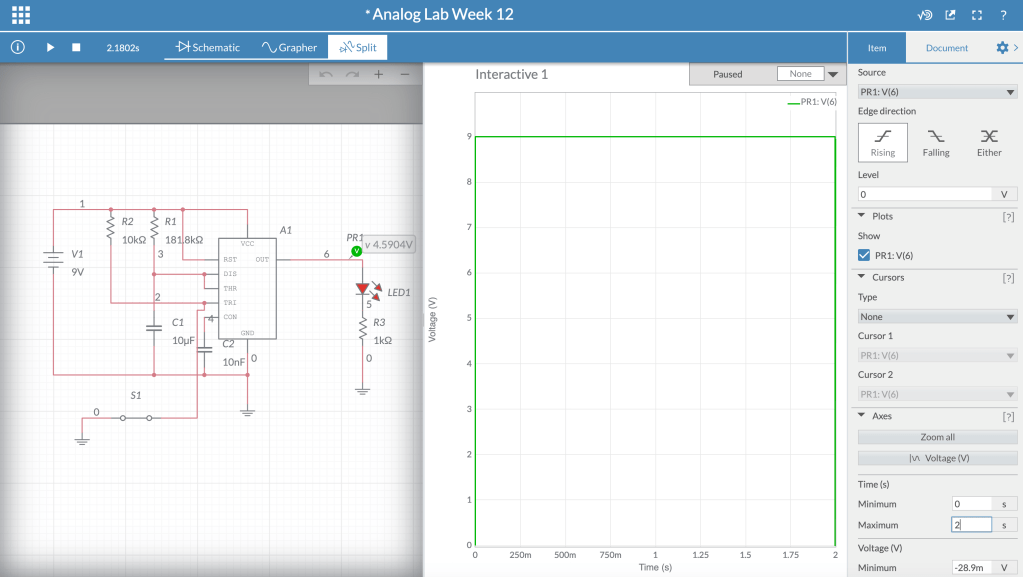Viewport: 1023px width, 577px height.
Task: Open the circuit info icon
Action: point(18,47)
